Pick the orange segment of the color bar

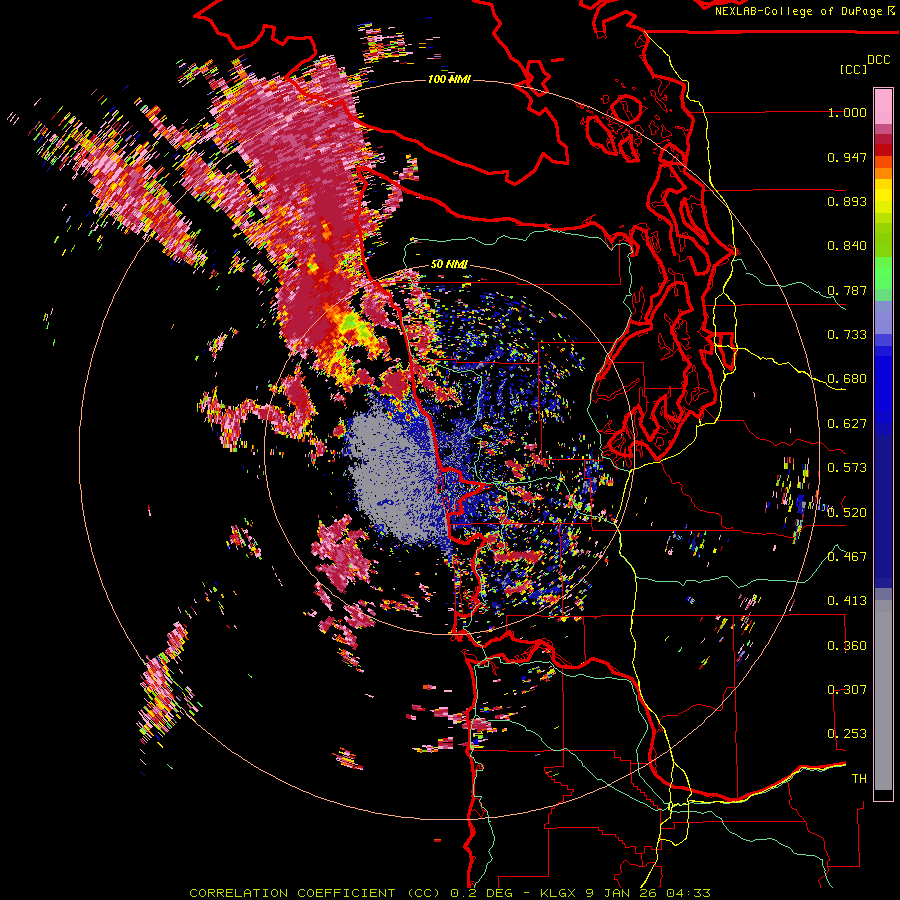883,173
